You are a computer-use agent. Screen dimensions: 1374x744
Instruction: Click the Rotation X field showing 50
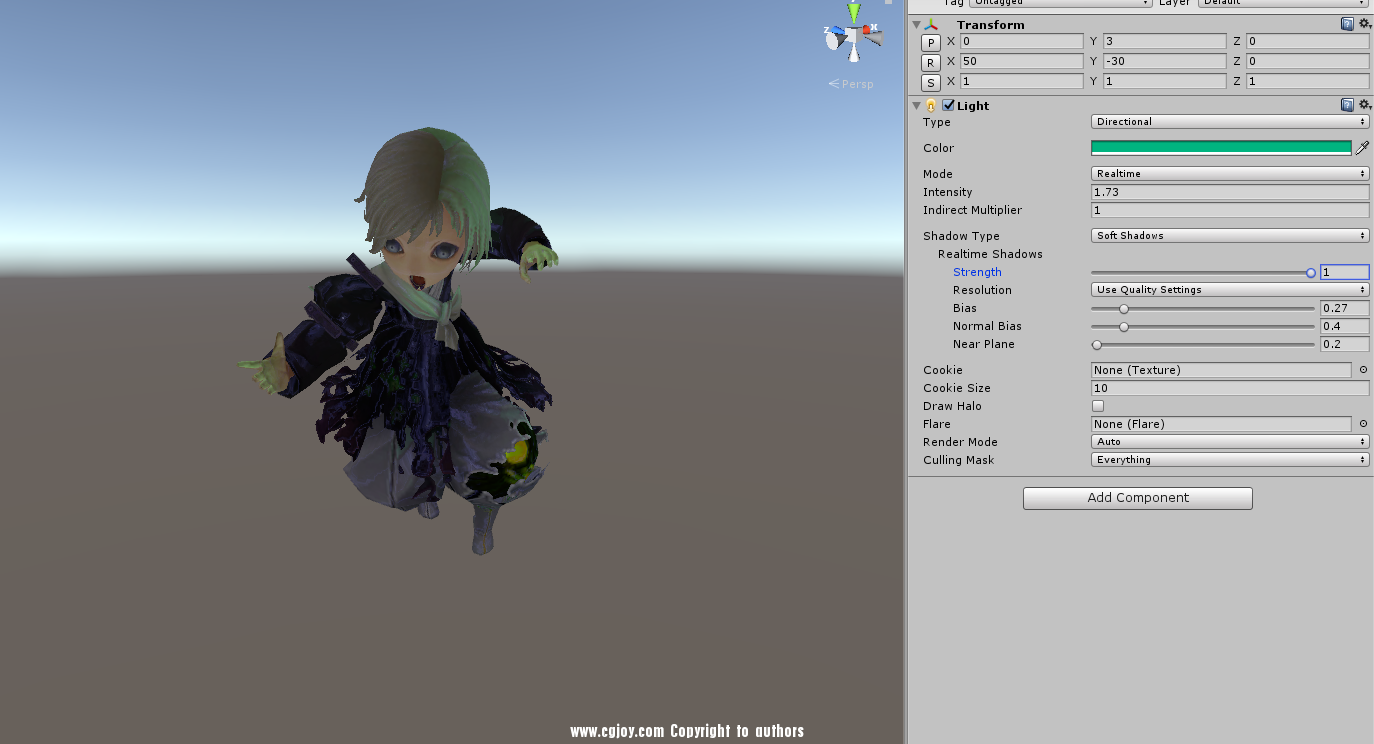pos(1021,62)
